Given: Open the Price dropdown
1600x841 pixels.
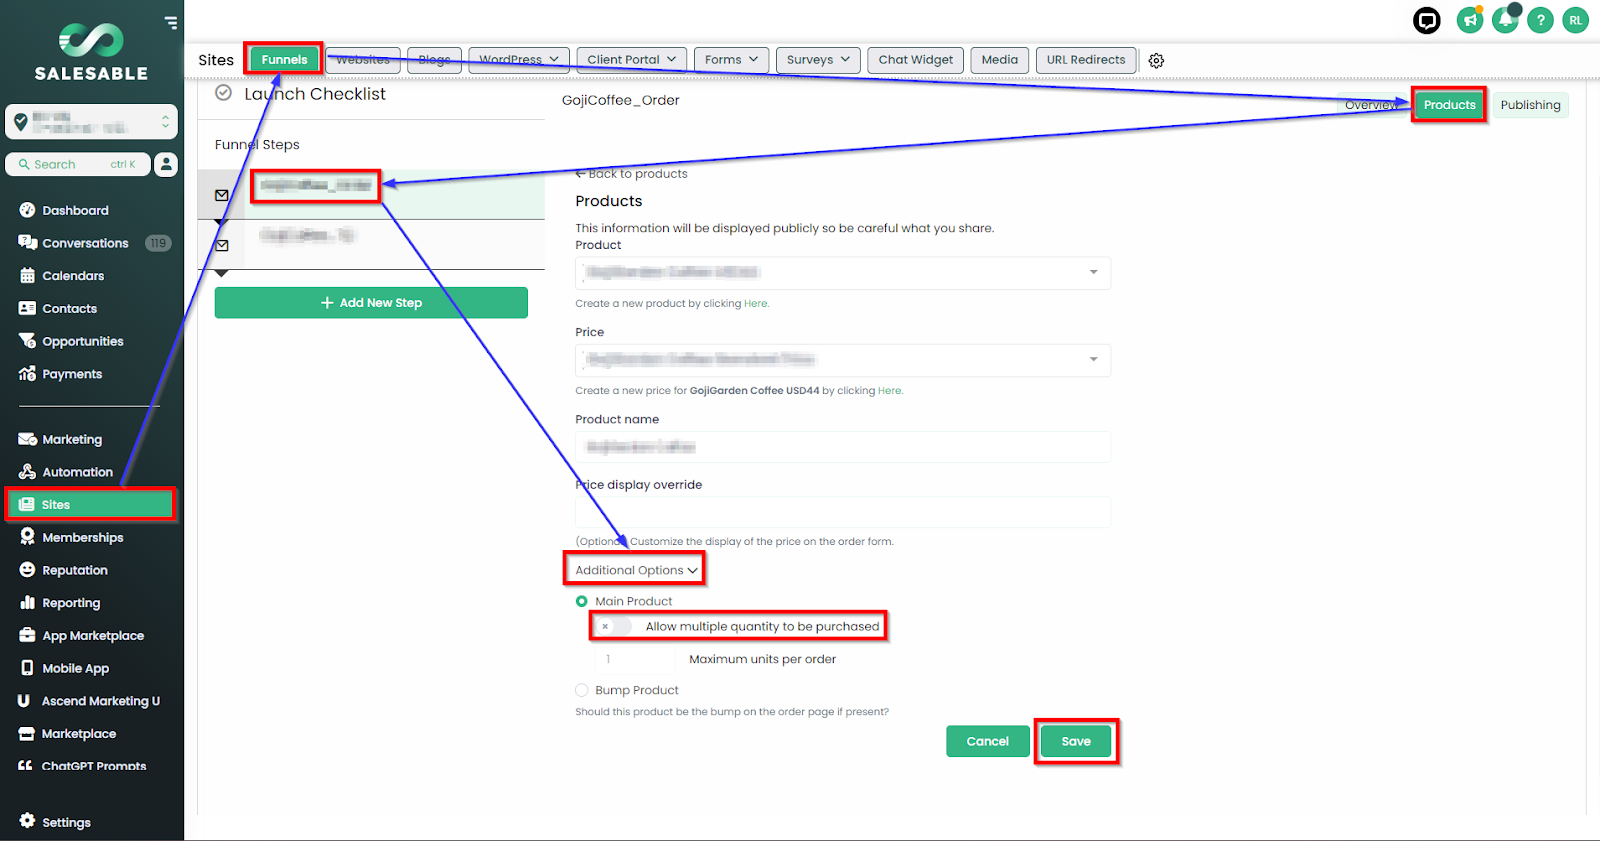Looking at the screenshot, I should (843, 360).
